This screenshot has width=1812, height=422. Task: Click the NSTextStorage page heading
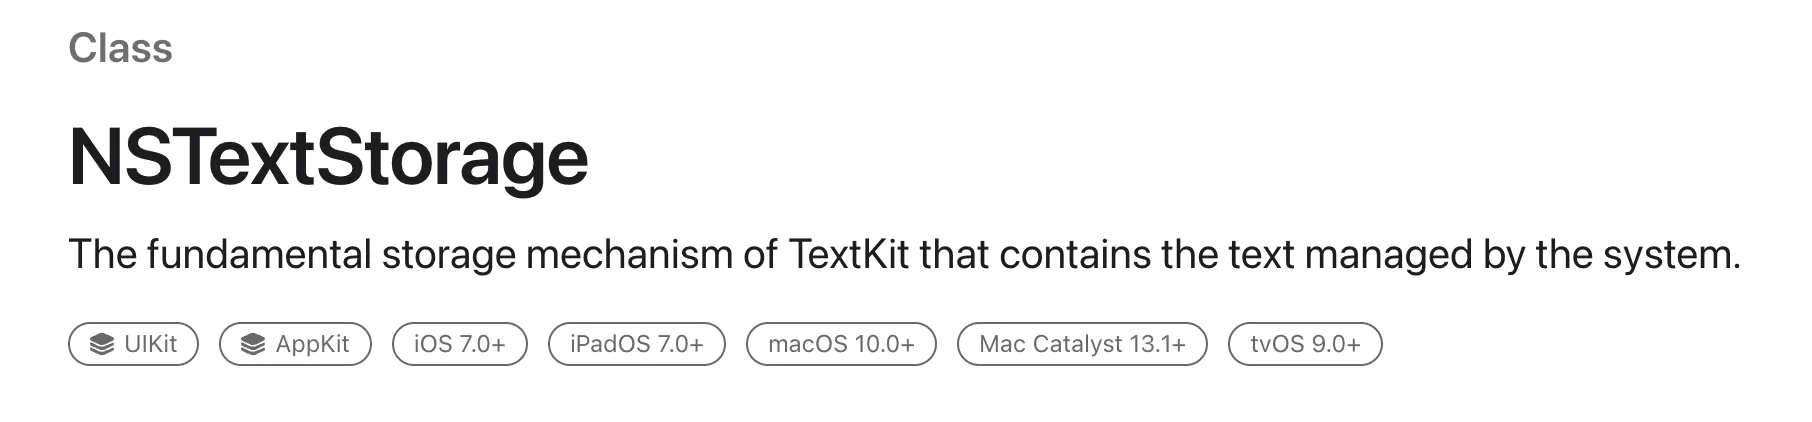[x=328, y=158]
